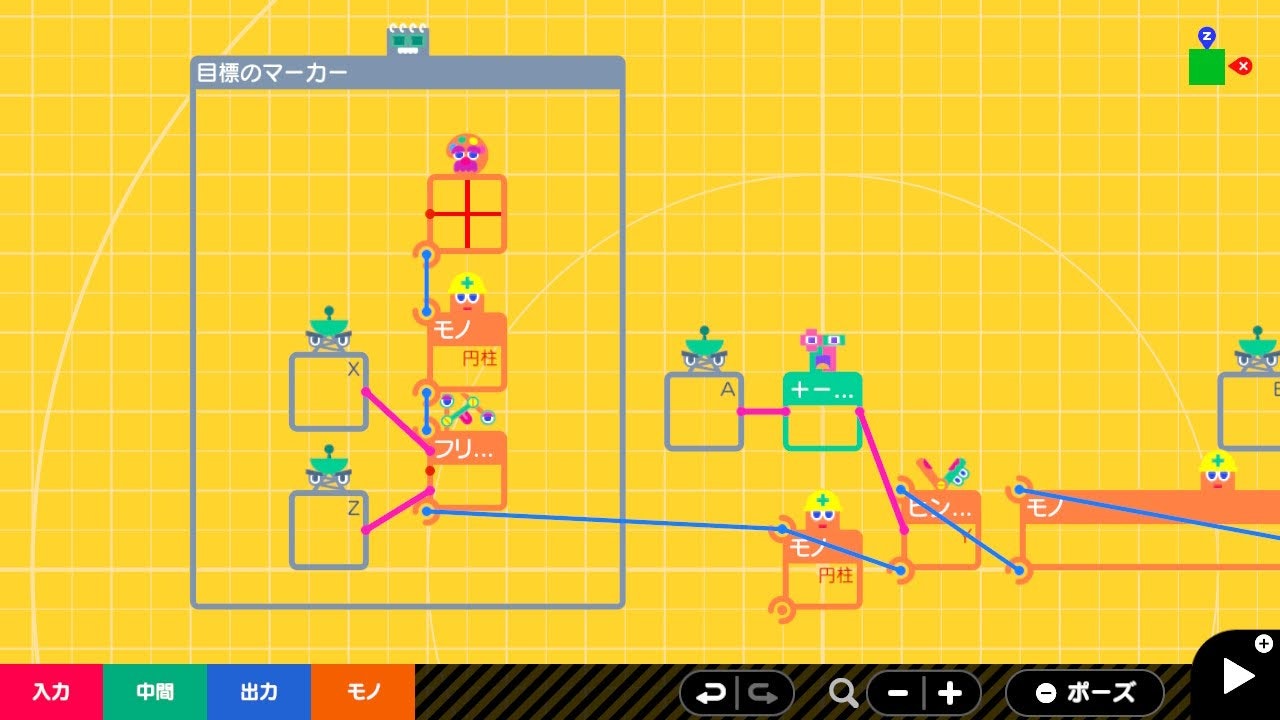The image size is (1280, 720).
Task: Open the ポーズ pause menu button
Action: (1085, 693)
